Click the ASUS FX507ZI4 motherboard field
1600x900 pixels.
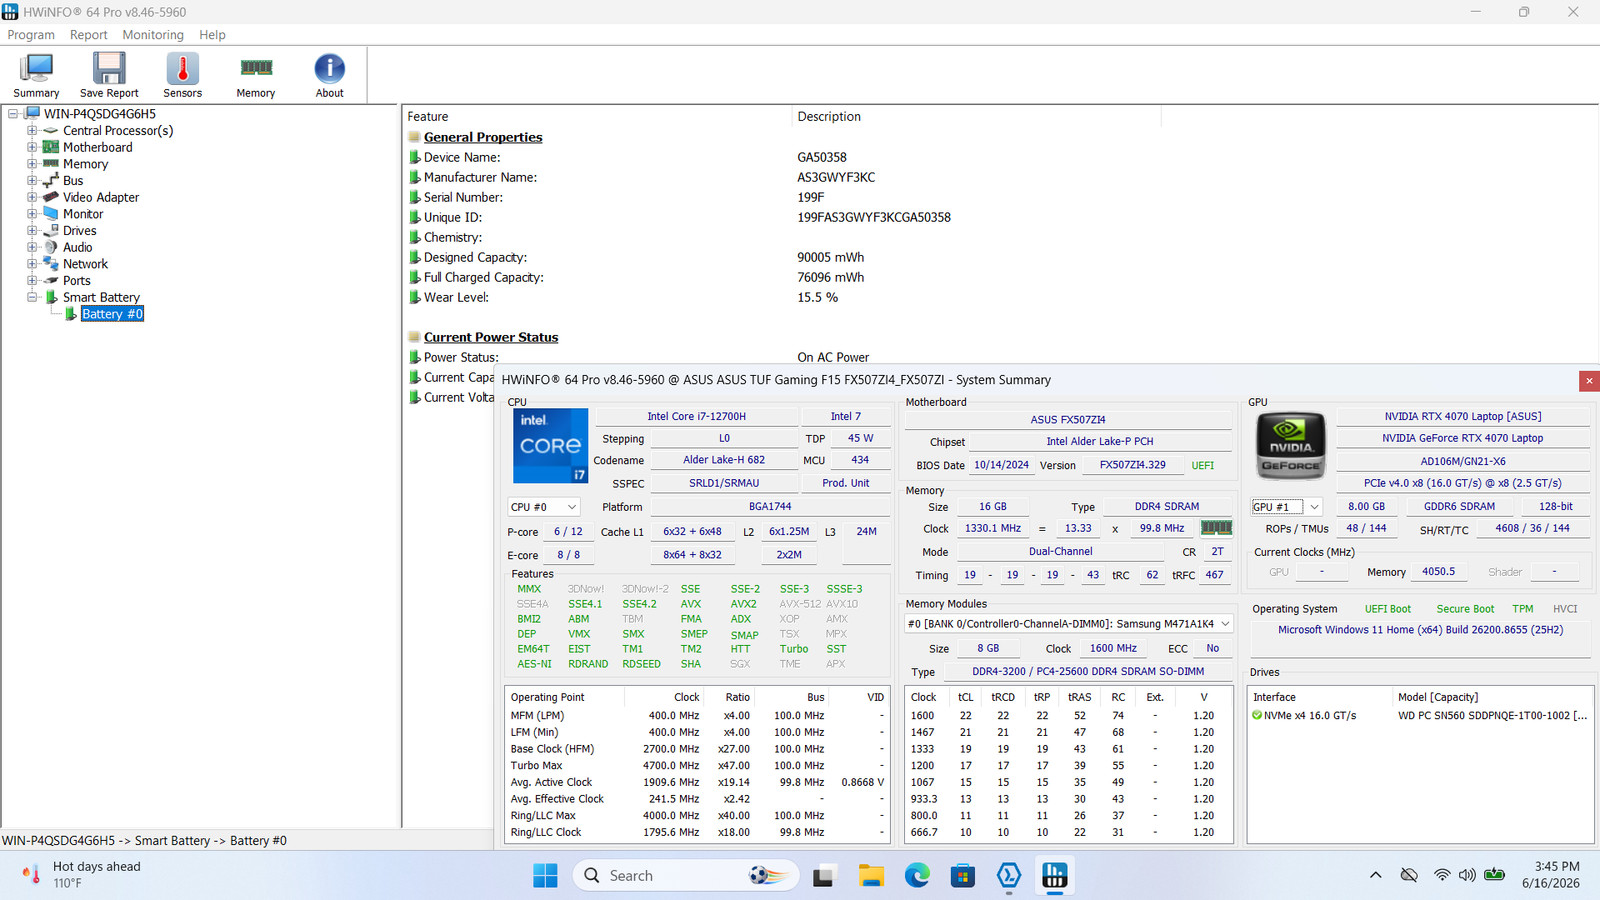1068,420
